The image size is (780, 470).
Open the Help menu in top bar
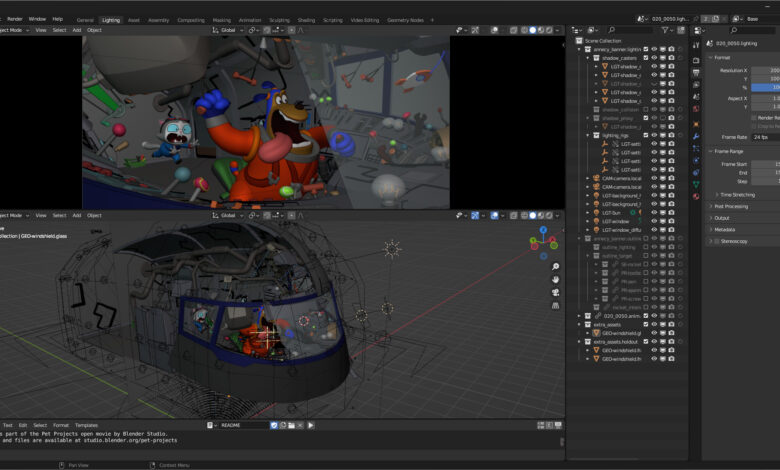coord(58,19)
